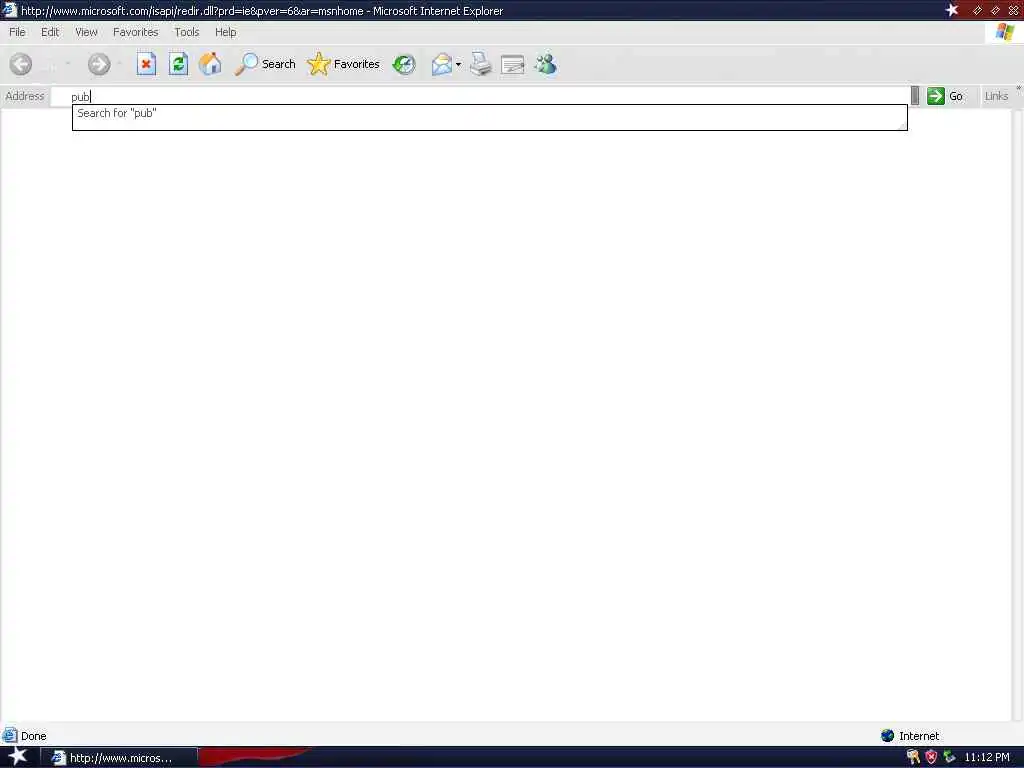Viewport: 1024px width, 768px height.
Task: Click the Internet Explorer title bar icon
Action: coord(9,10)
